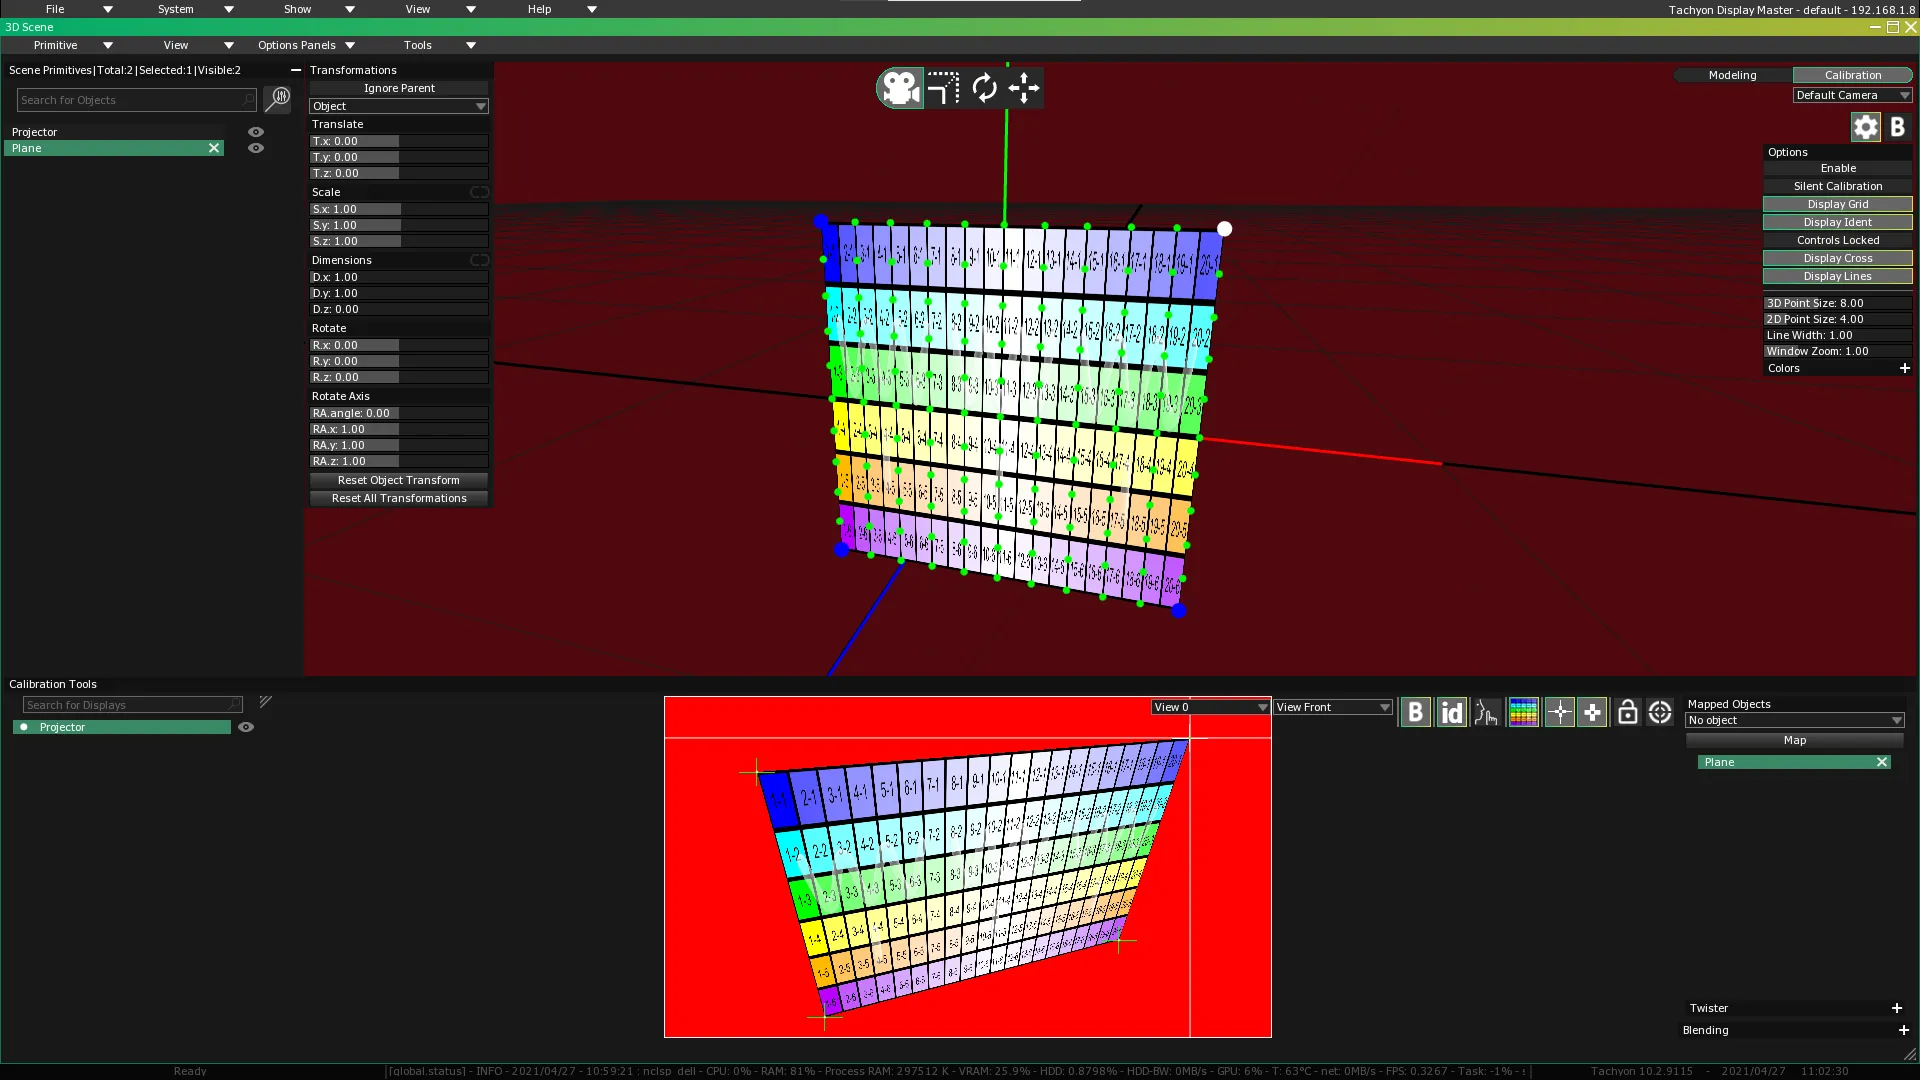This screenshot has width=1920, height=1080.
Task: Click the pencil icon in Calibration Tools
Action: tap(265, 703)
